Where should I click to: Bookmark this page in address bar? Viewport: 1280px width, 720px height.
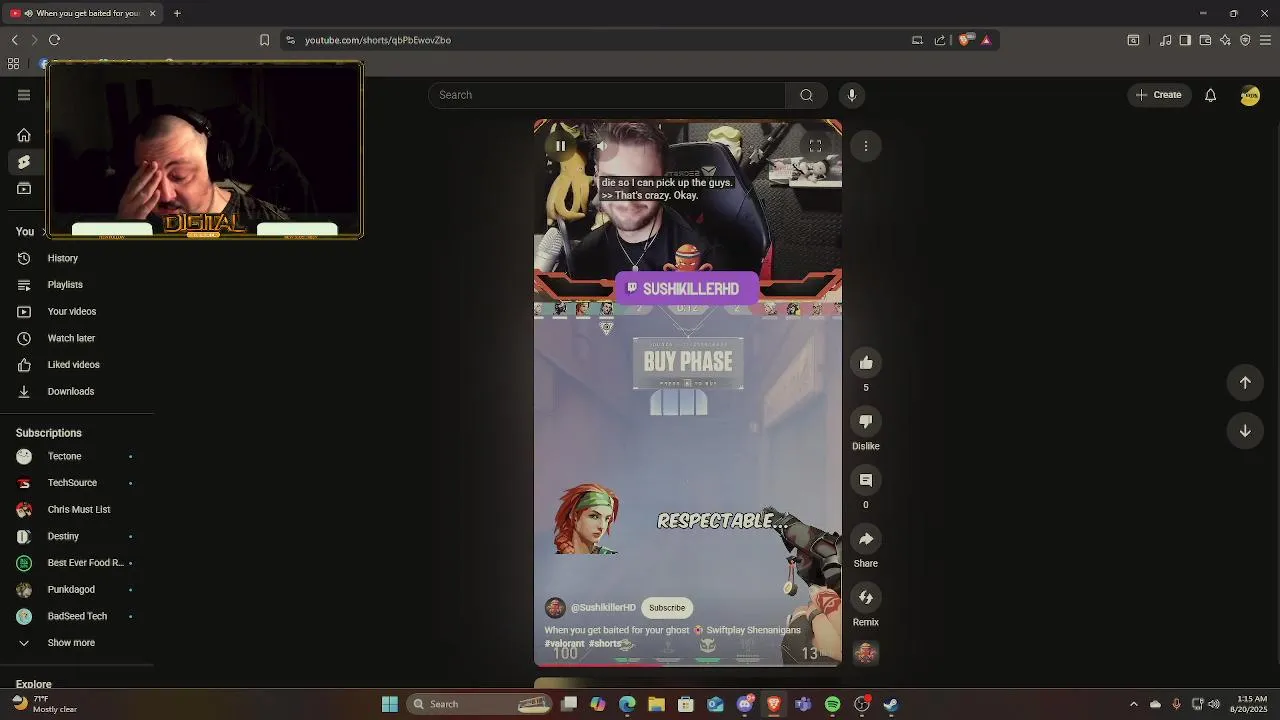[264, 40]
